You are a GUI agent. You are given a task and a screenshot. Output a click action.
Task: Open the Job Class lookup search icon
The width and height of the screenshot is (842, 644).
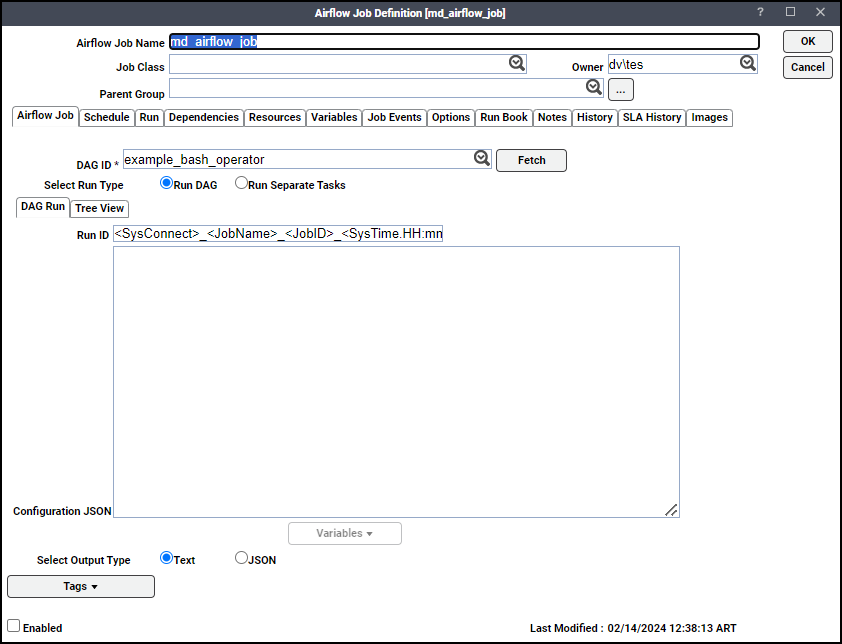click(517, 63)
